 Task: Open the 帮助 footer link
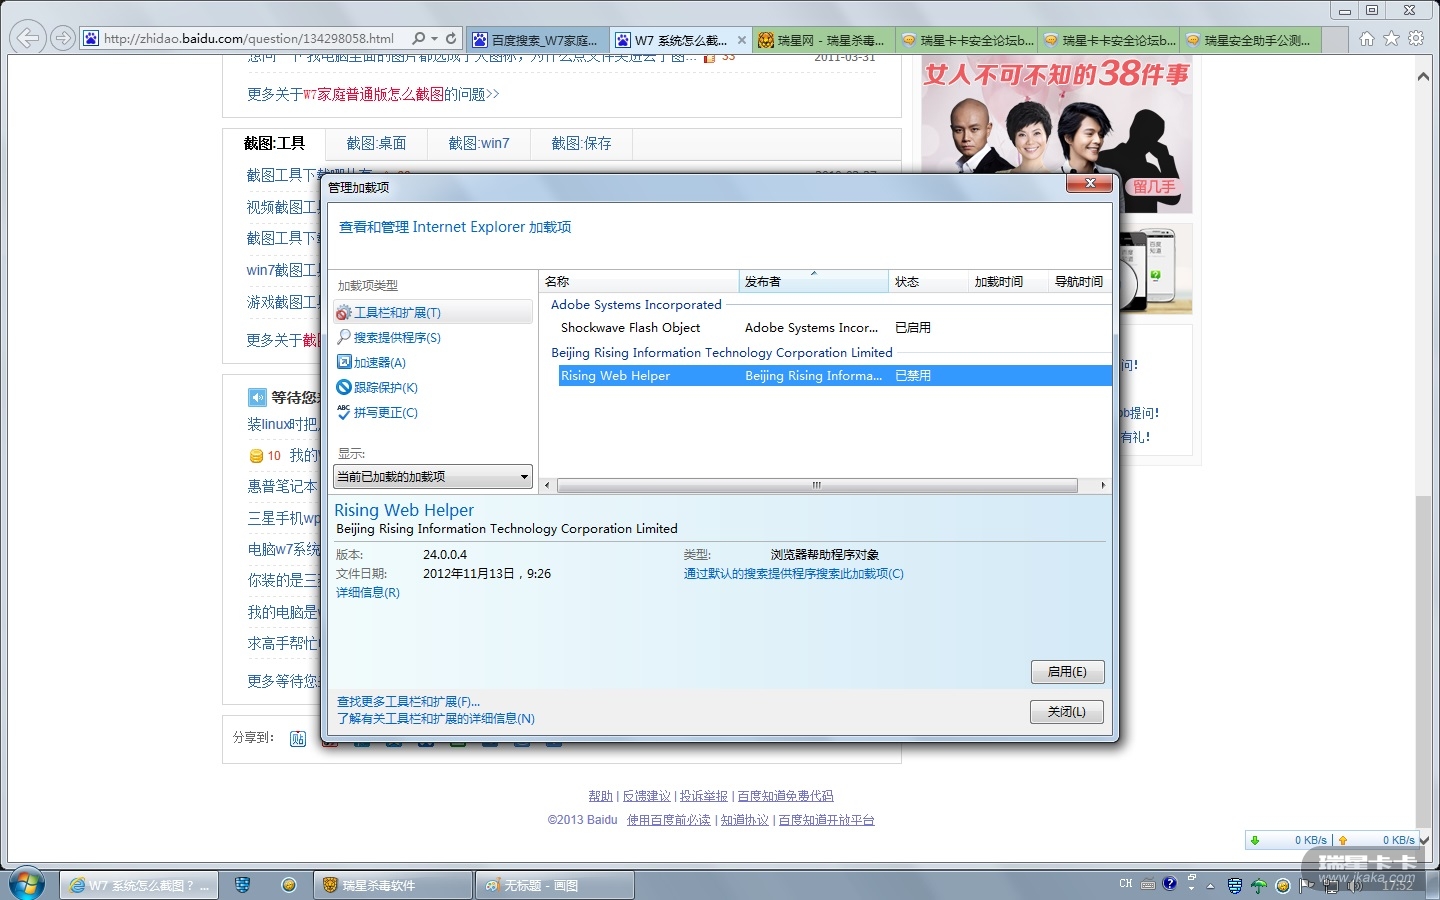[x=600, y=796]
